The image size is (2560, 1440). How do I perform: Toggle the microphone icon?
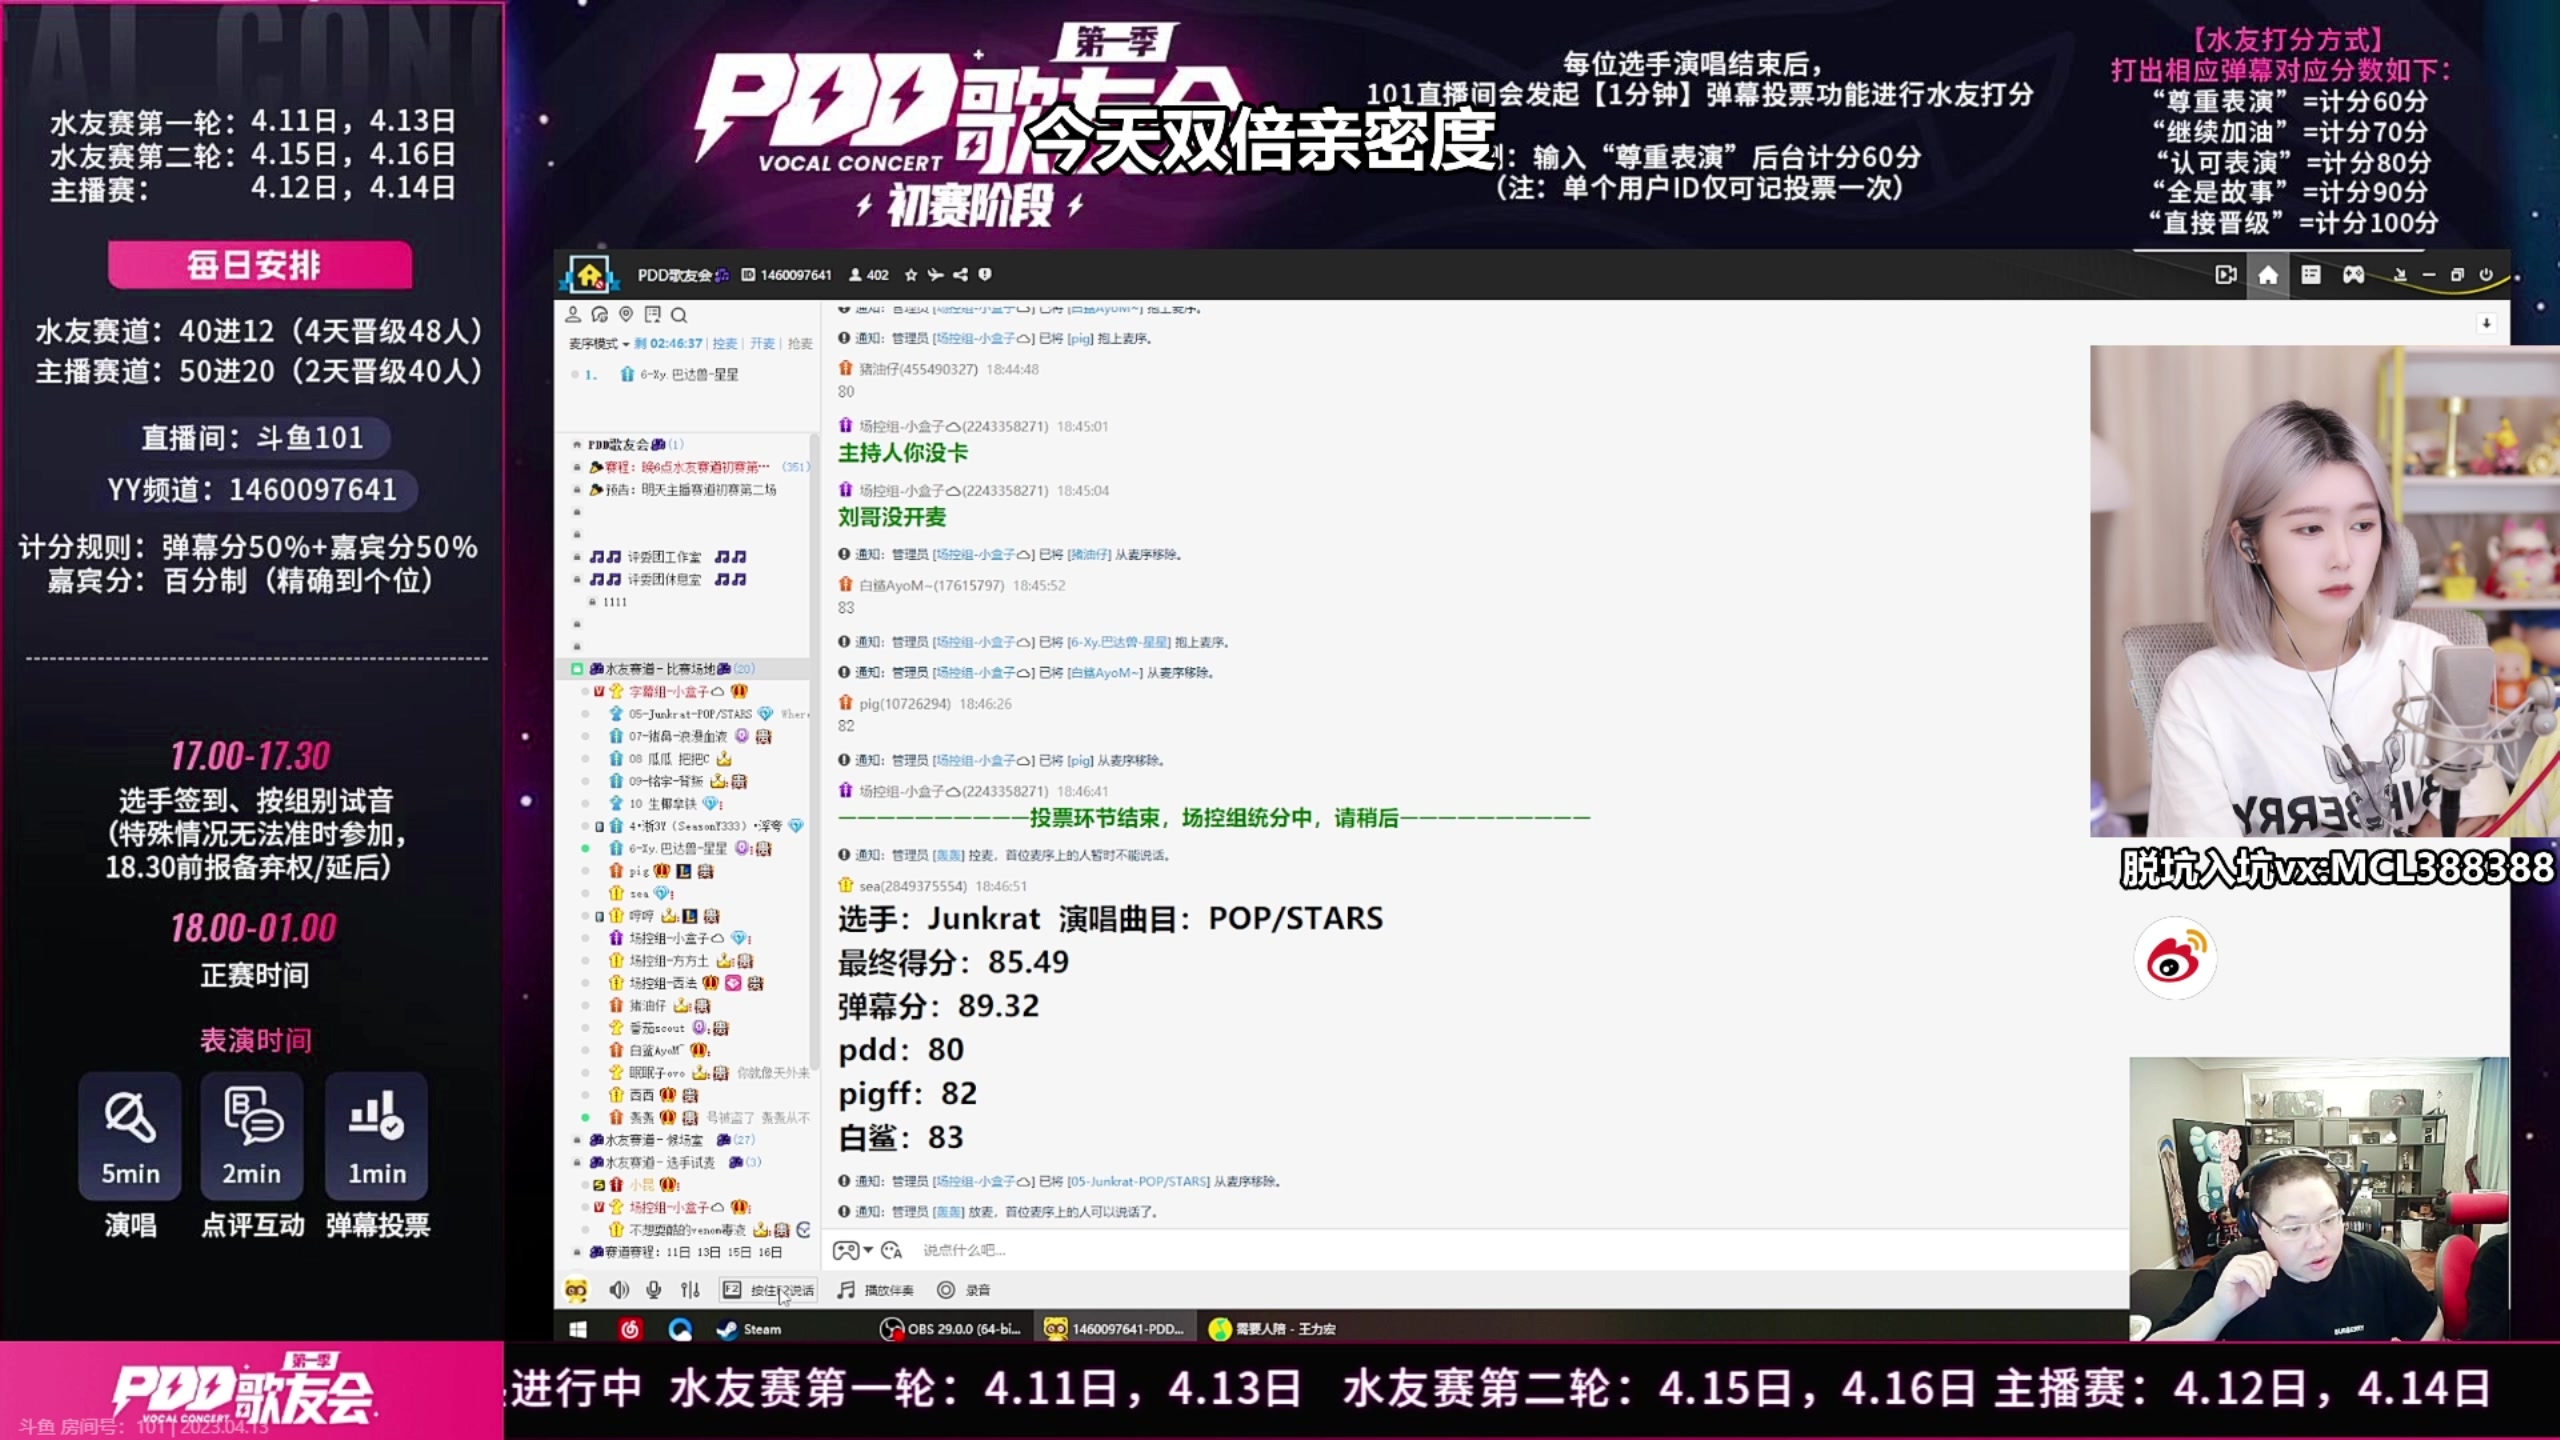click(x=654, y=1290)
